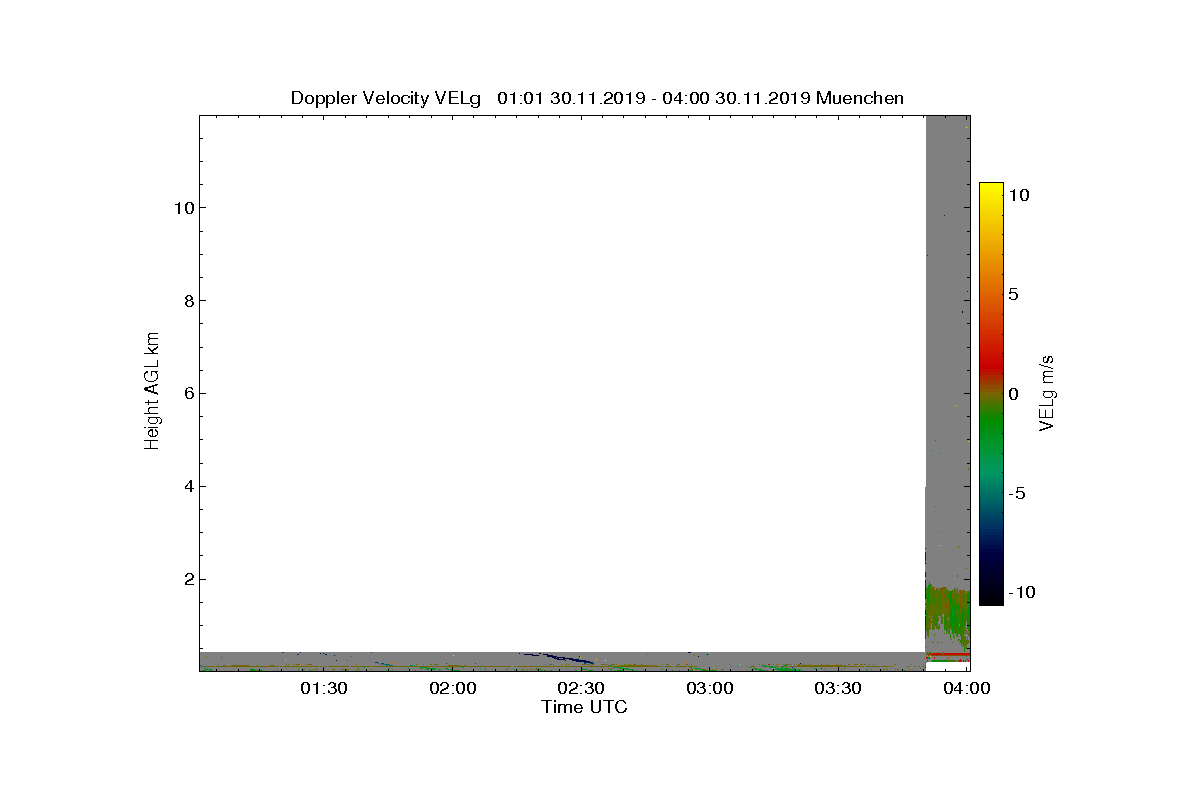This screenshot has width=1200, height=800.
Task: Click the colorbar tick label '5'
Action: pos(1013,295)
